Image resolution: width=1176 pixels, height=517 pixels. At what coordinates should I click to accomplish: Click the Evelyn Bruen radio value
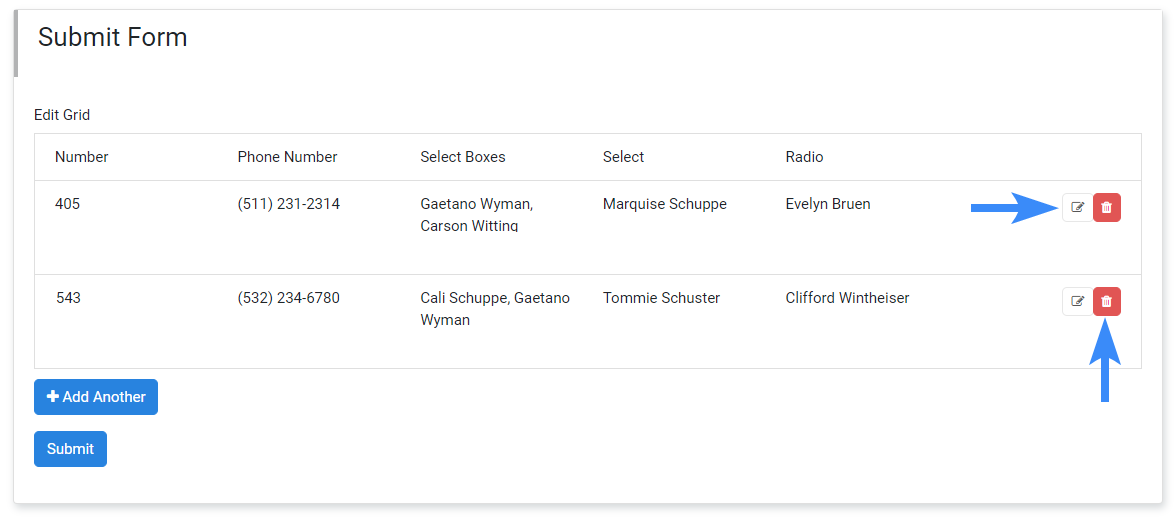(828, 204)
